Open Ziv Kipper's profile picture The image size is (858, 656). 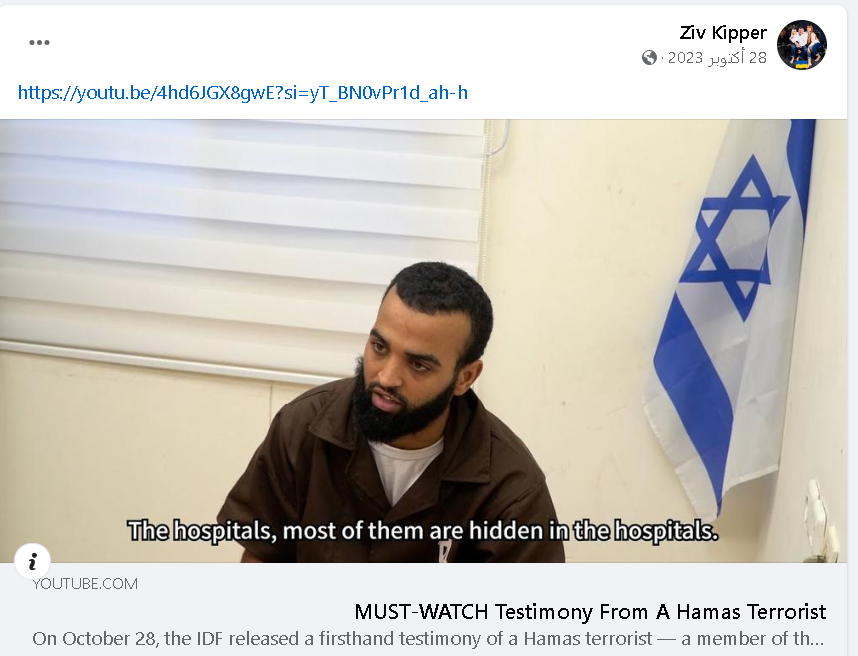point(802,45)
